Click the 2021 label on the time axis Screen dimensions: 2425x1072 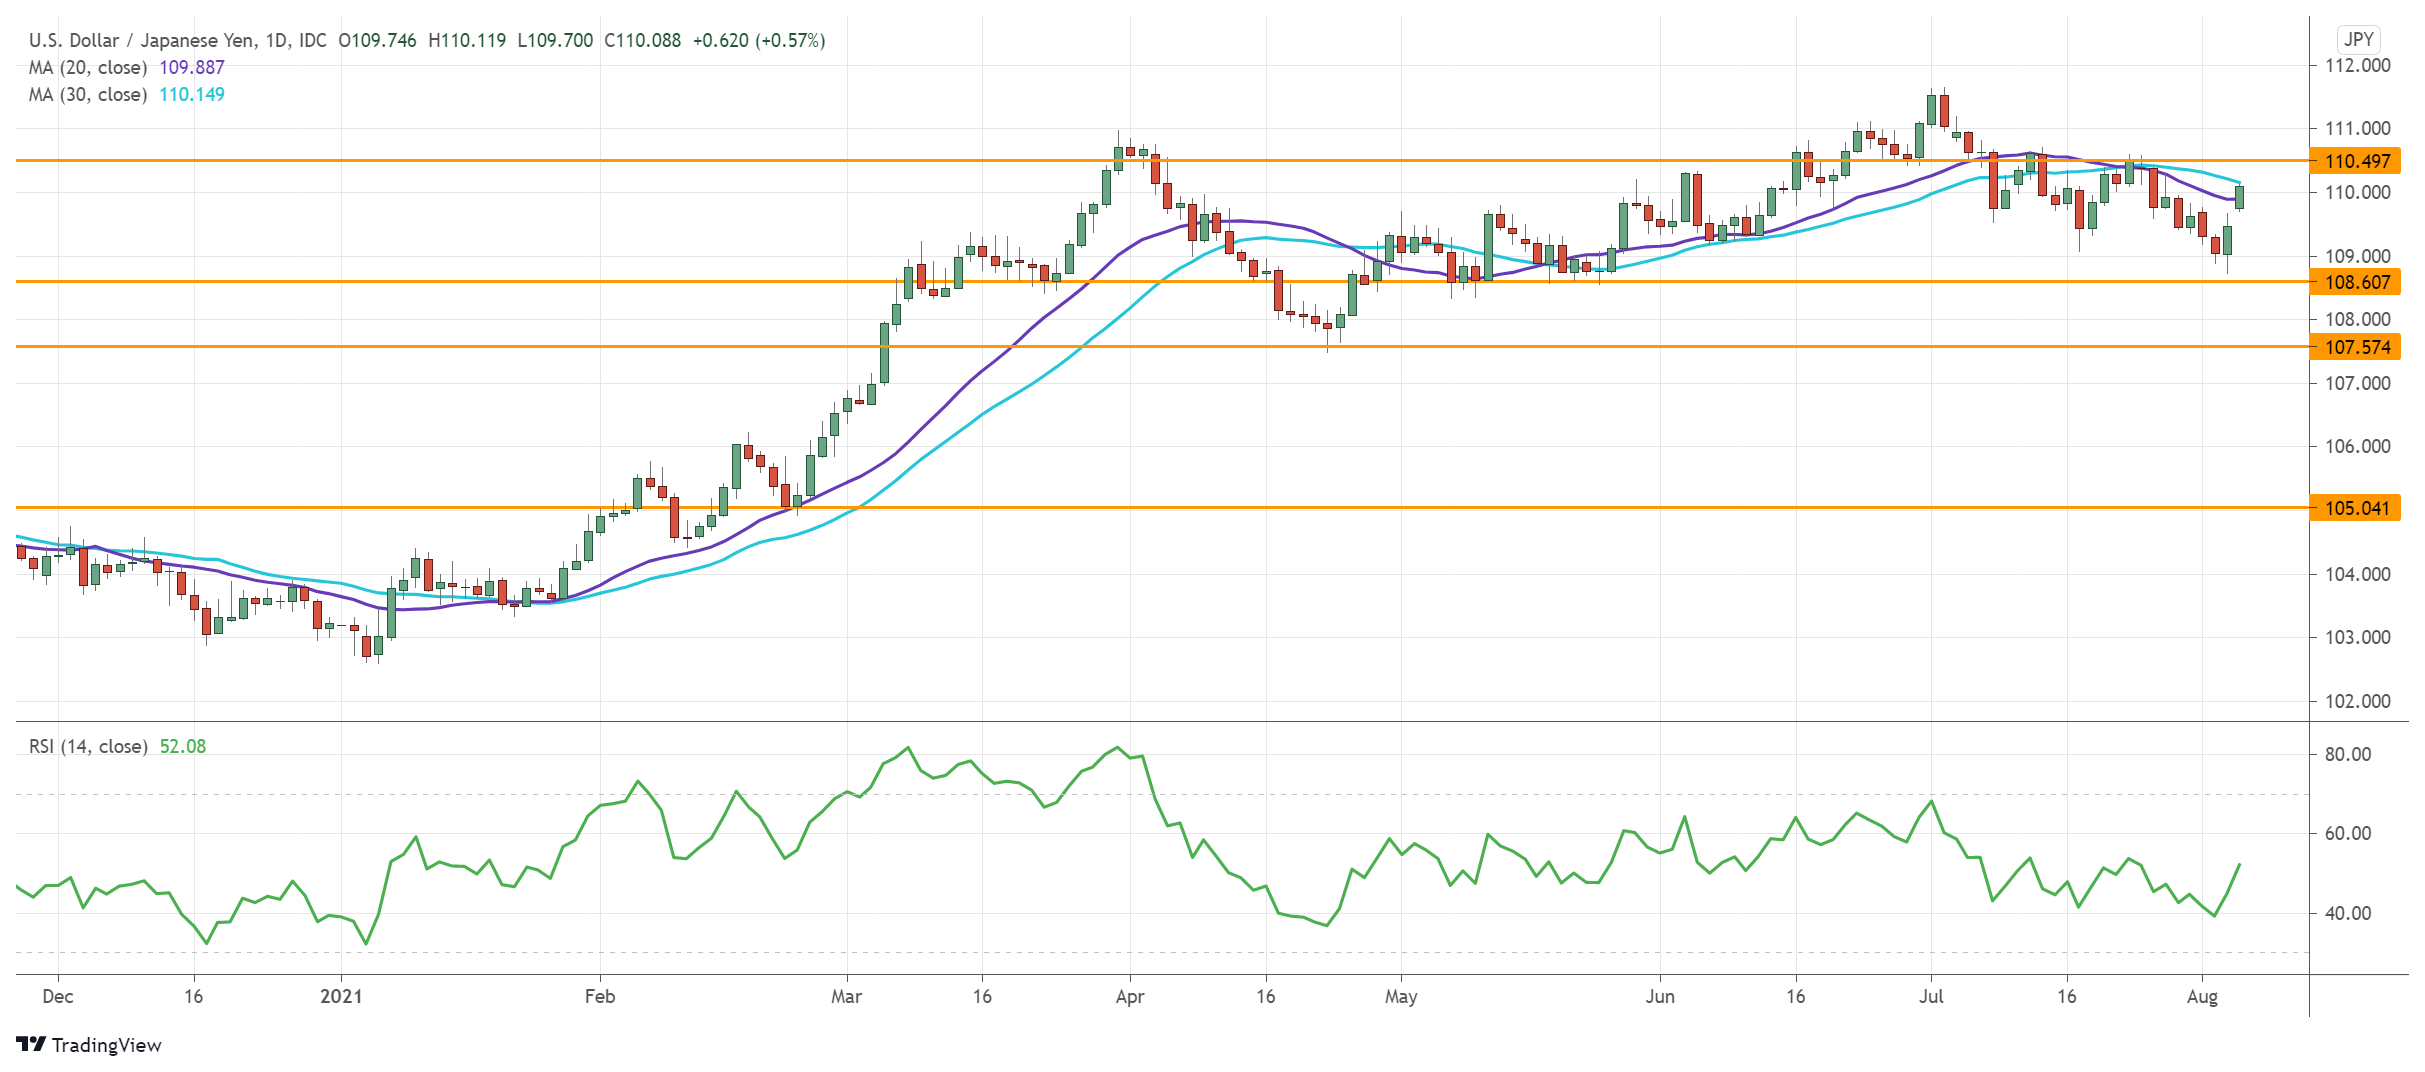coord(343,996)
